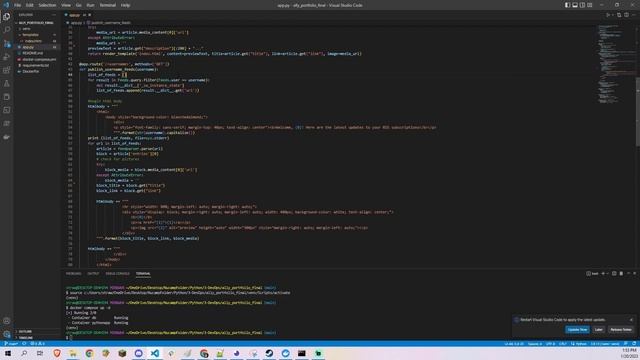
Task: Kill terminal with the trash icon
Action: click(x=621, y=273)
